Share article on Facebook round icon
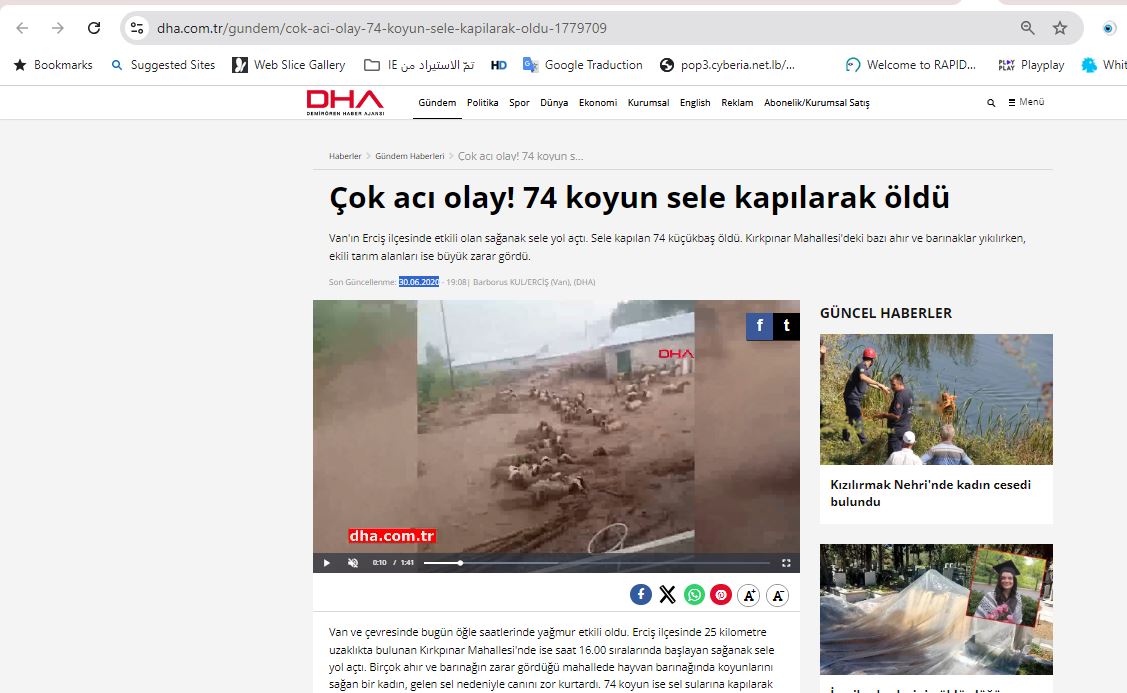This screenshot has height=693, width=1127. click(x=641, y=595)
